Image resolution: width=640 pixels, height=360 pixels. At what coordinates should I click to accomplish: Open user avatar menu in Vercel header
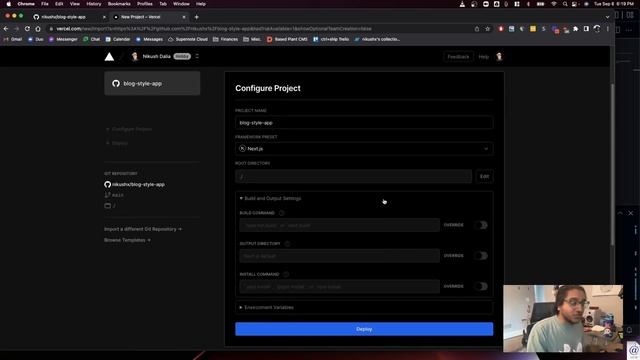(499, 57)
